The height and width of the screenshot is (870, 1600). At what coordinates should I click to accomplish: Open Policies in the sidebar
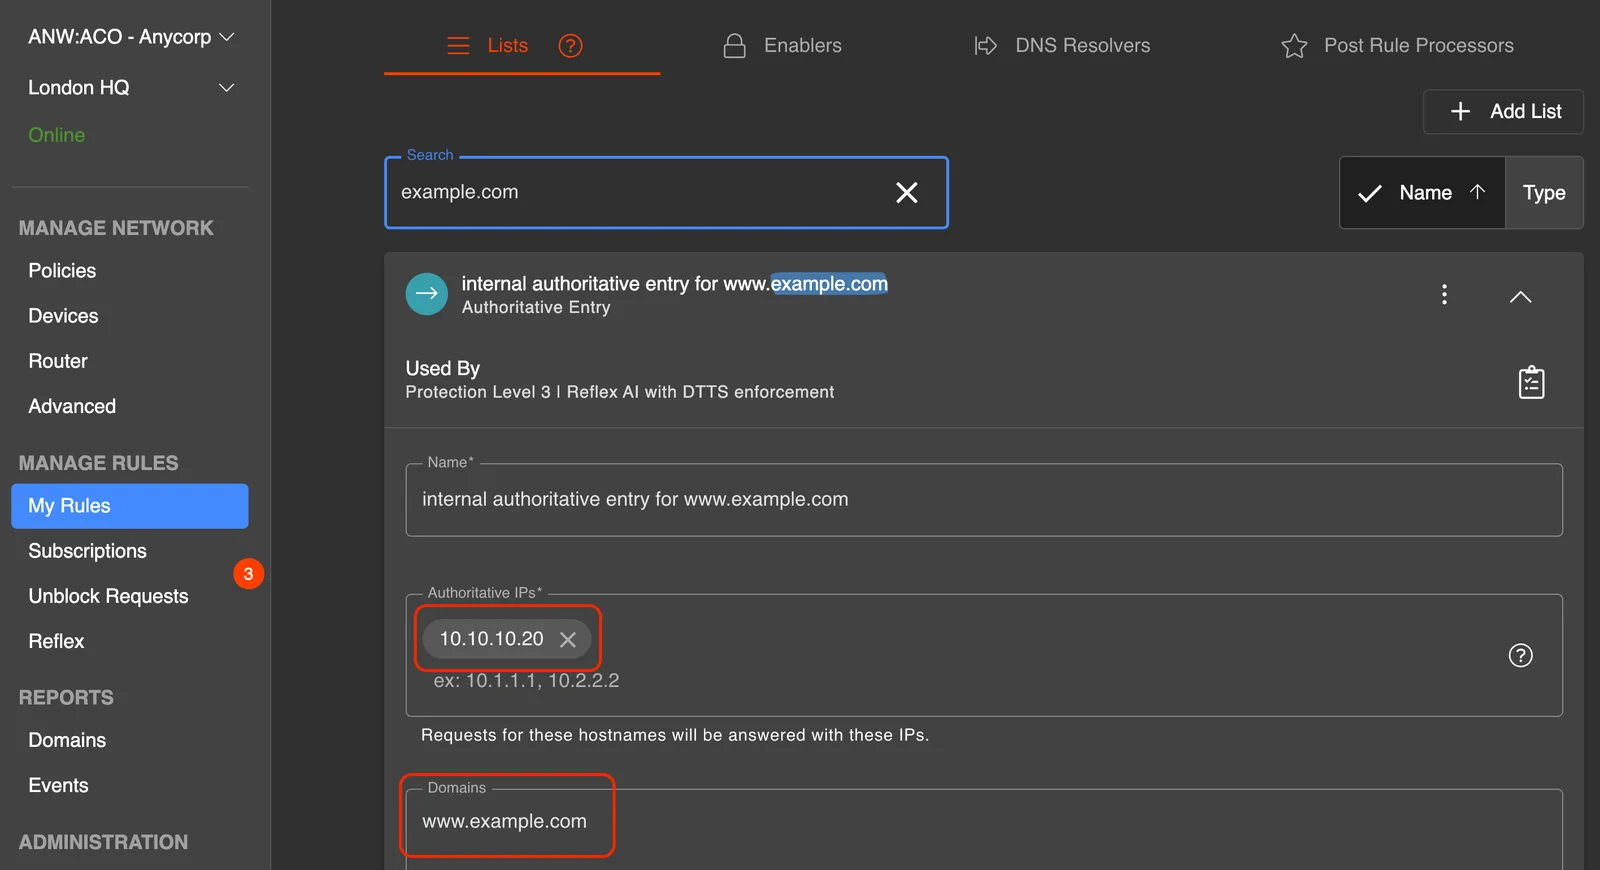pyautogui.click(x=62, y=271)
